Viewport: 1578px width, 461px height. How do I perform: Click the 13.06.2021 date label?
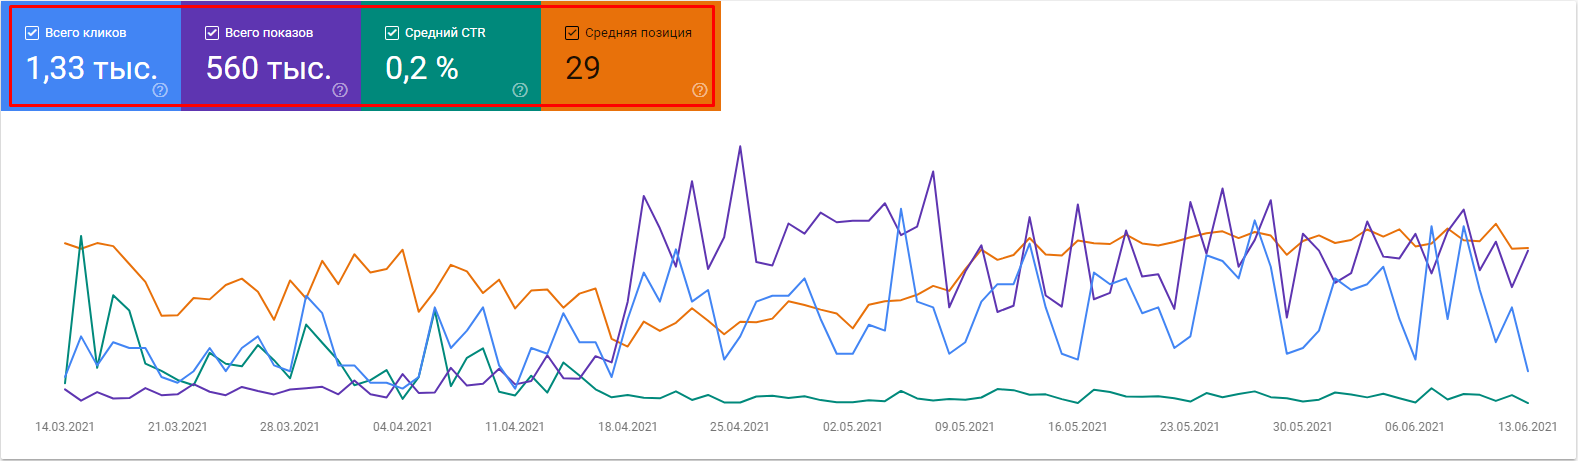(1527, 427)
